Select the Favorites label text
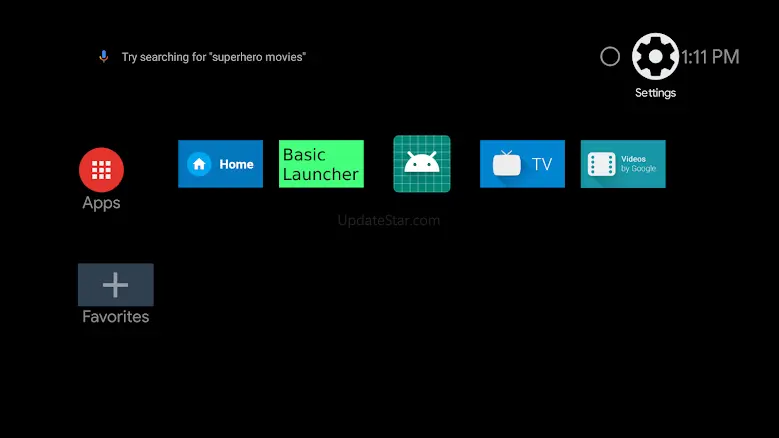The width and height of the screenshot is (779, 438). [x=116, y=317]
